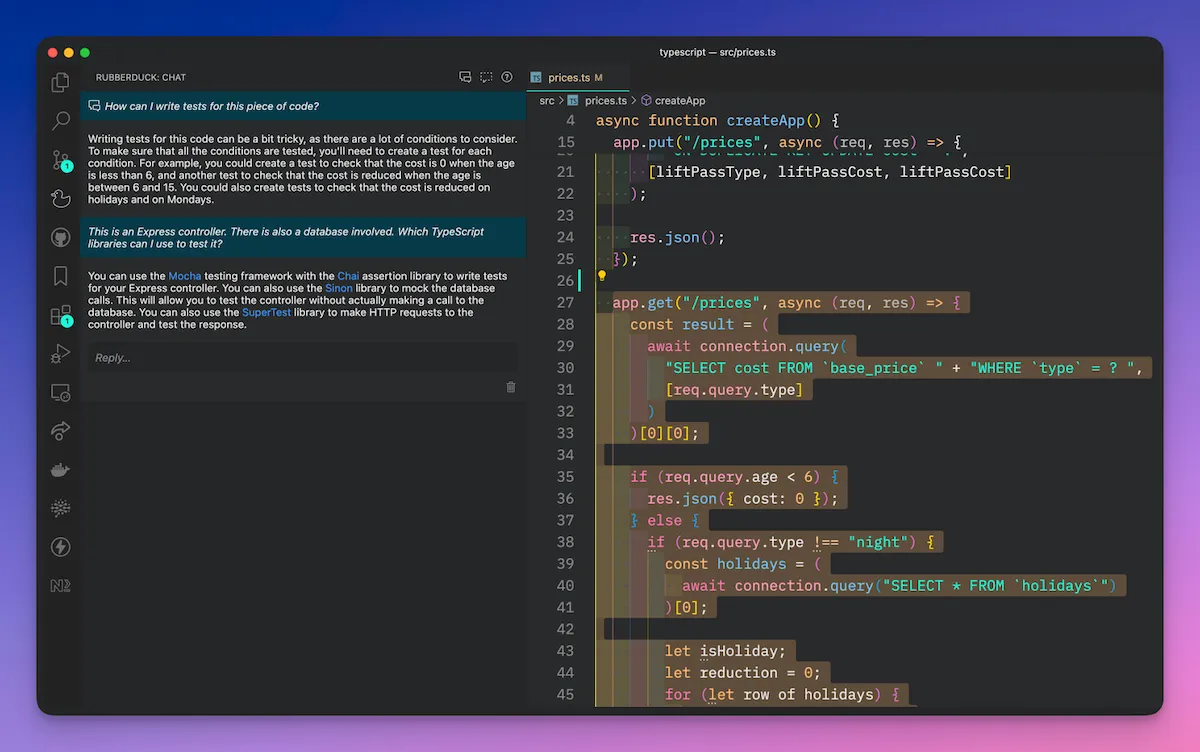Start a new chat in Rubberduck header
The width and height of the screenshot is (1200, 752).
(465, 77)
